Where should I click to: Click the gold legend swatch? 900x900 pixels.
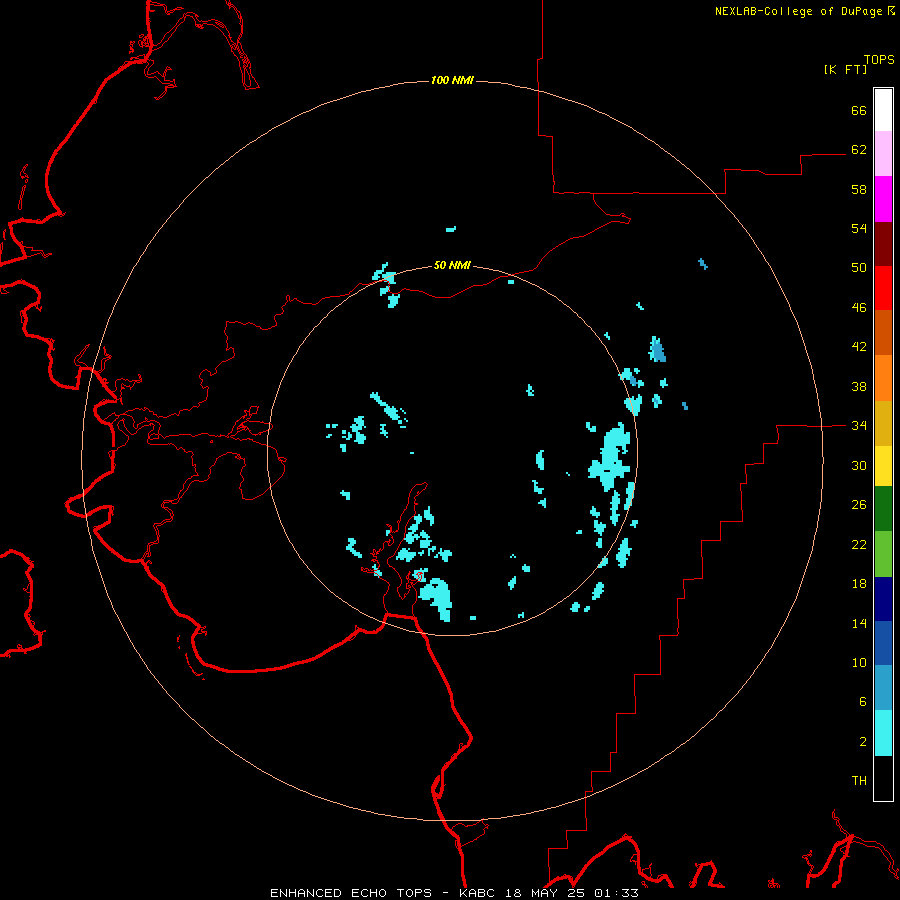[x=883, y=423]
